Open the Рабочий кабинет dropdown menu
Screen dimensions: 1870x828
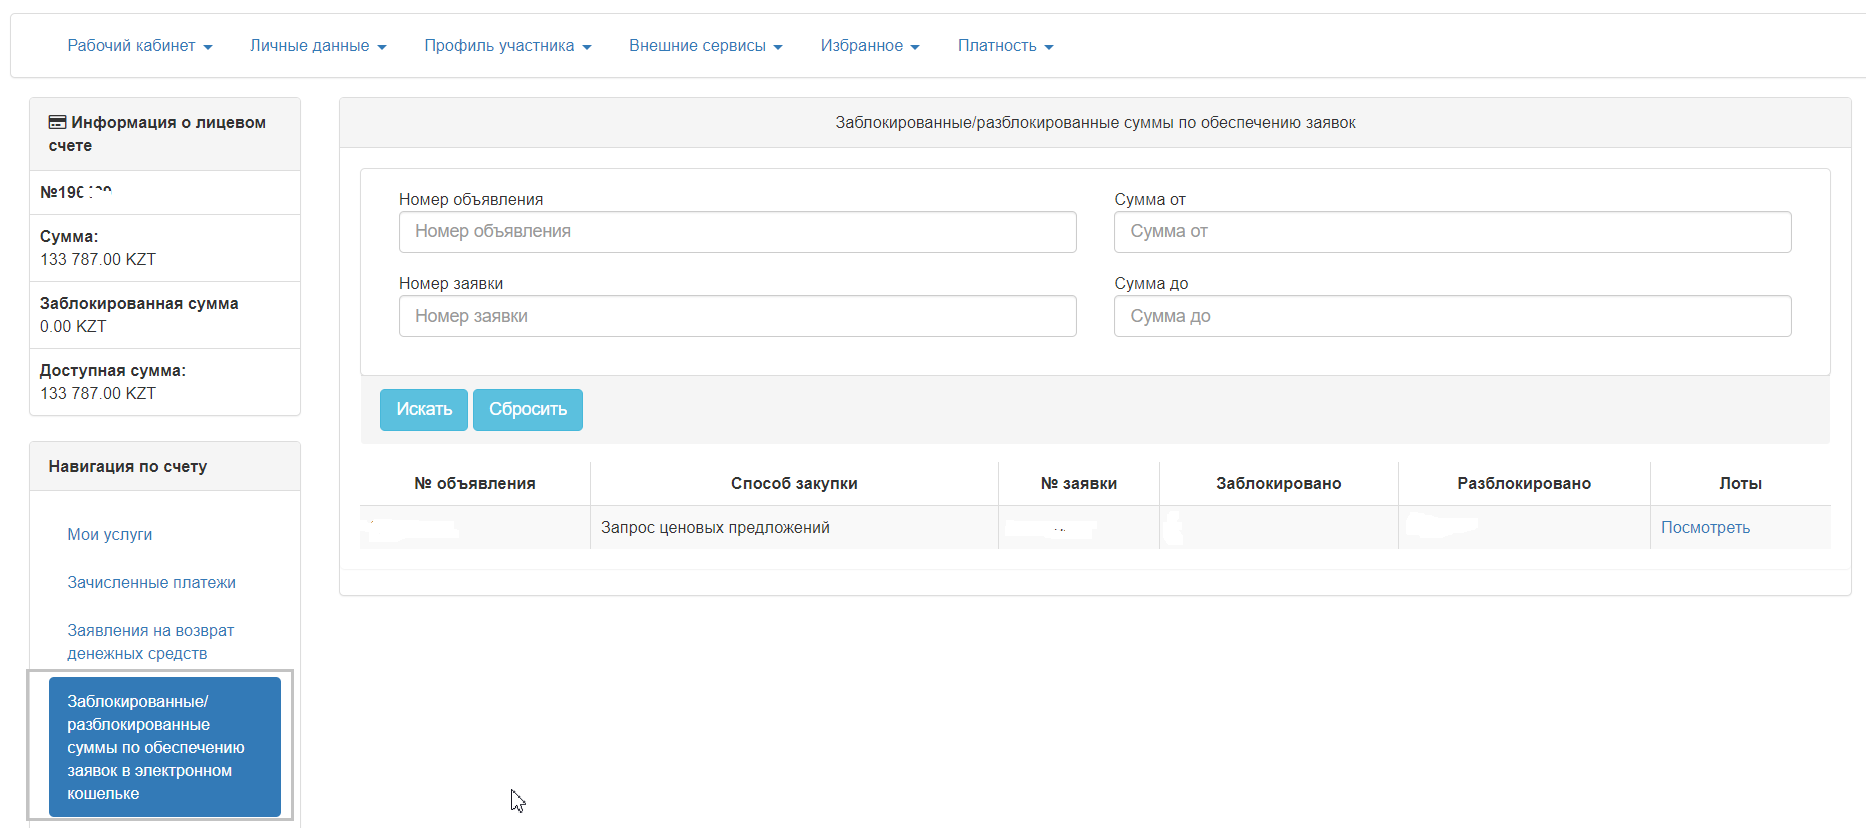coord(139,46)
